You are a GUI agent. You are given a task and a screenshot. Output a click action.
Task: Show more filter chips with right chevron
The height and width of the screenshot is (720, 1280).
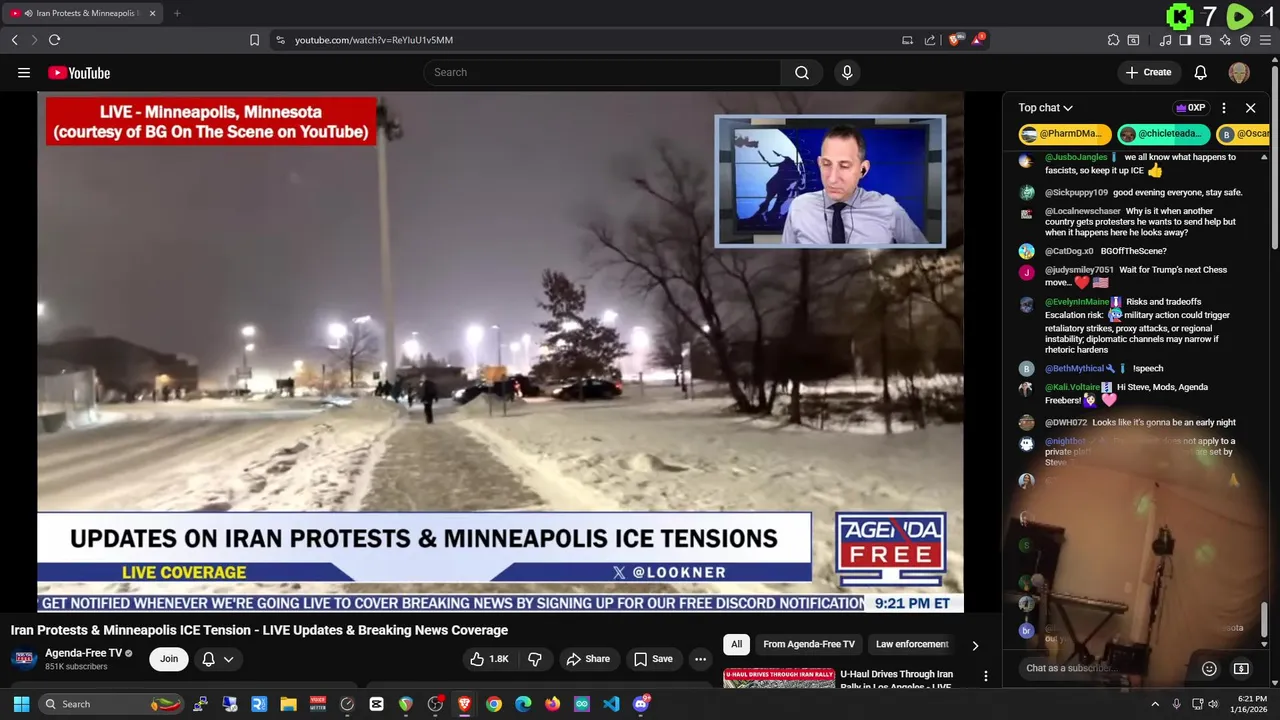pyautogui.click(x=975, y=645)
